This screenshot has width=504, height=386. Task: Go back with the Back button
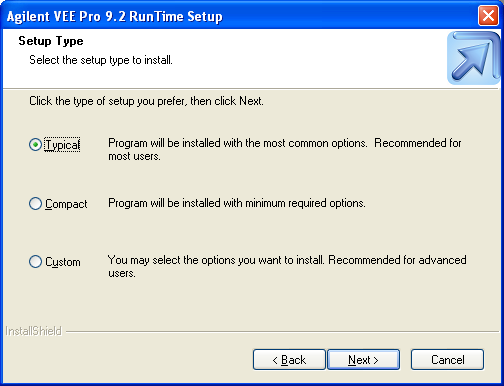[289, 360]
